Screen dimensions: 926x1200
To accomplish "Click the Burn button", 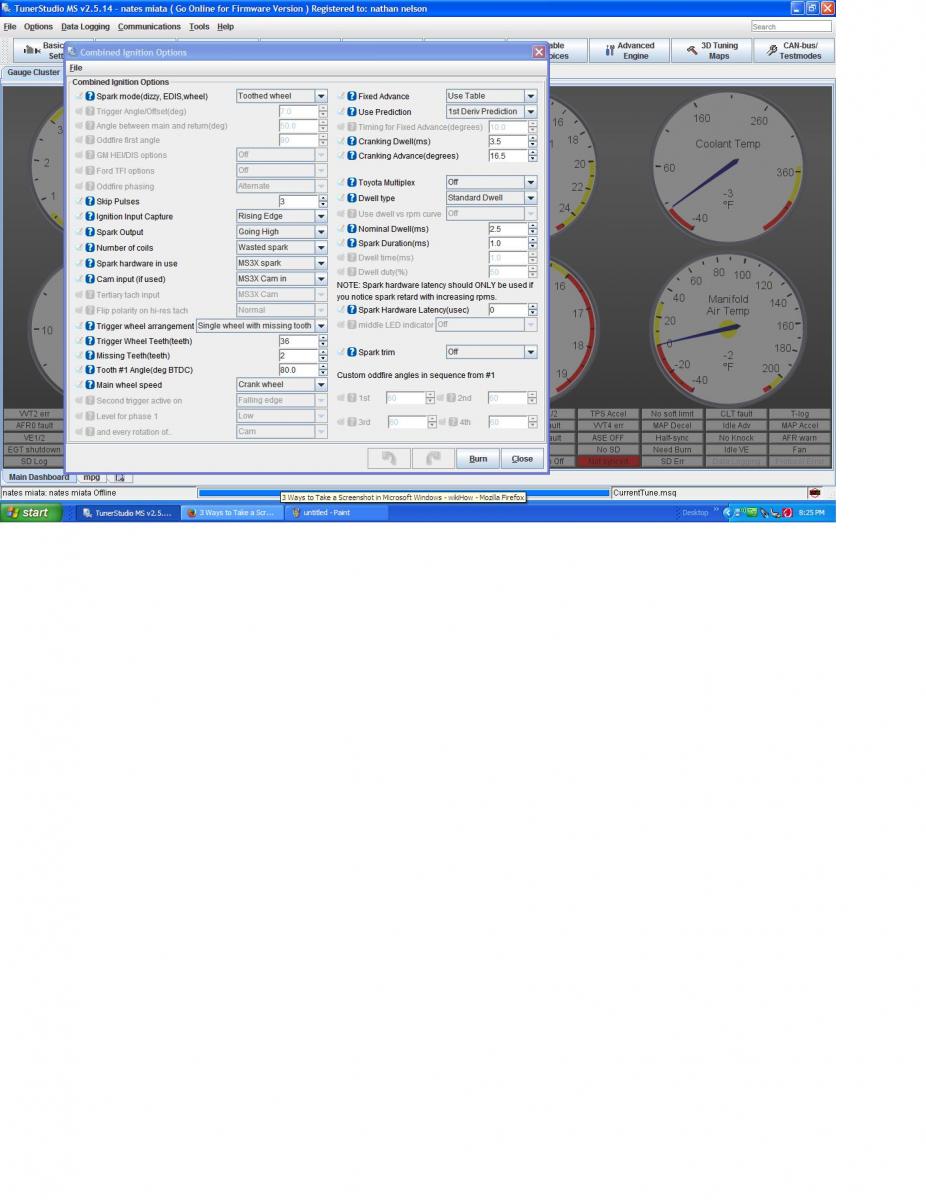I will point(478,458).
